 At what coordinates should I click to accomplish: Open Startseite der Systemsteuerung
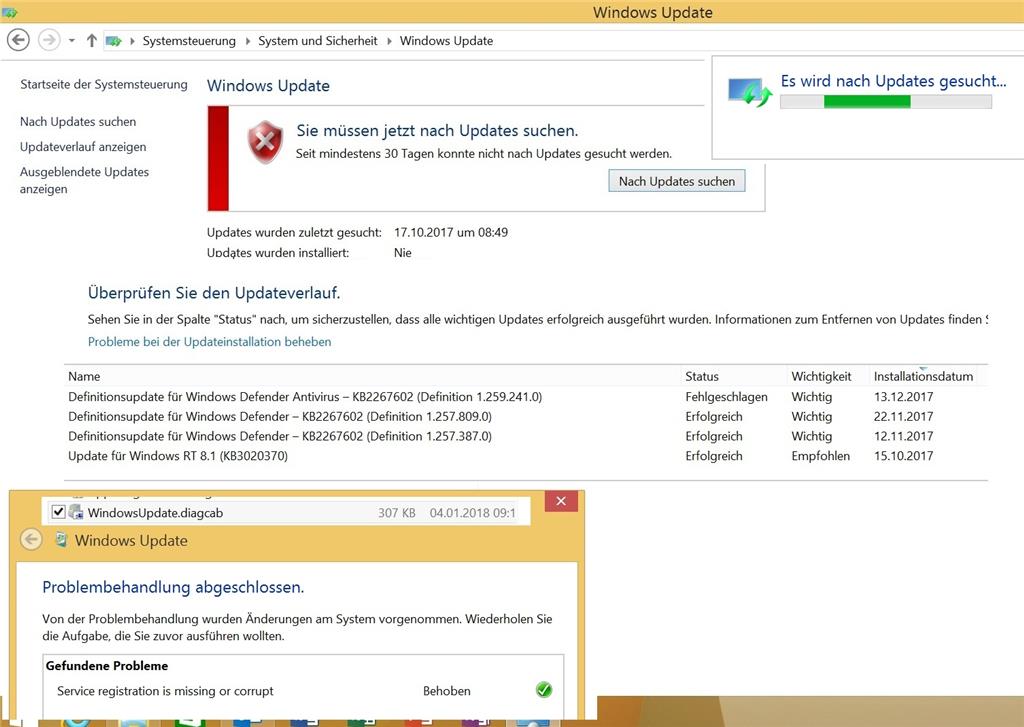104,84
